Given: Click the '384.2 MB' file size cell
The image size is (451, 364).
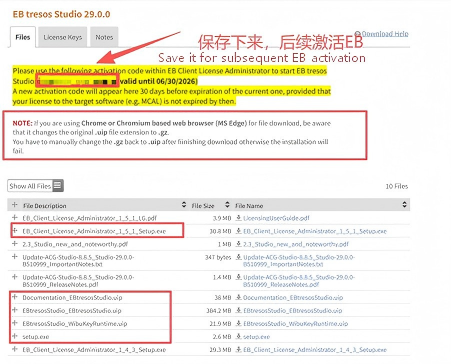Looking at the screenshot, I should coord(219,310).
